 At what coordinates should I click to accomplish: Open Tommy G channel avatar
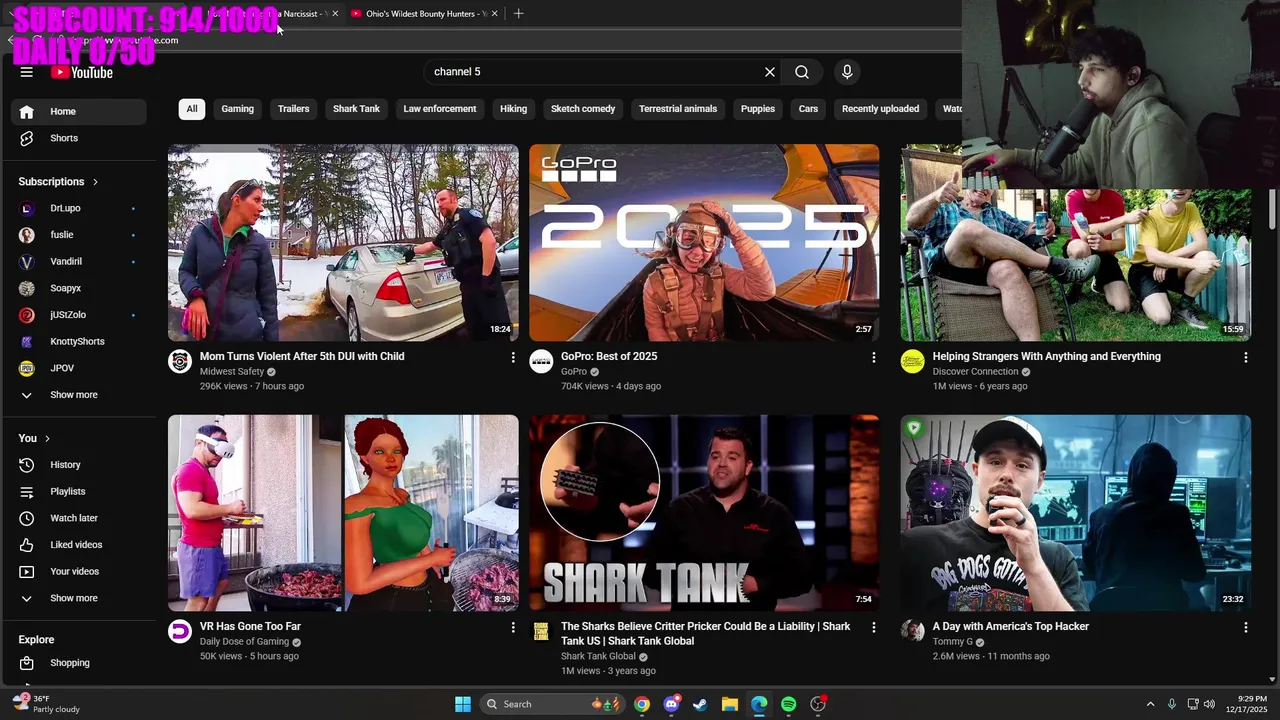pyautogui.click(x=912, y=630)
